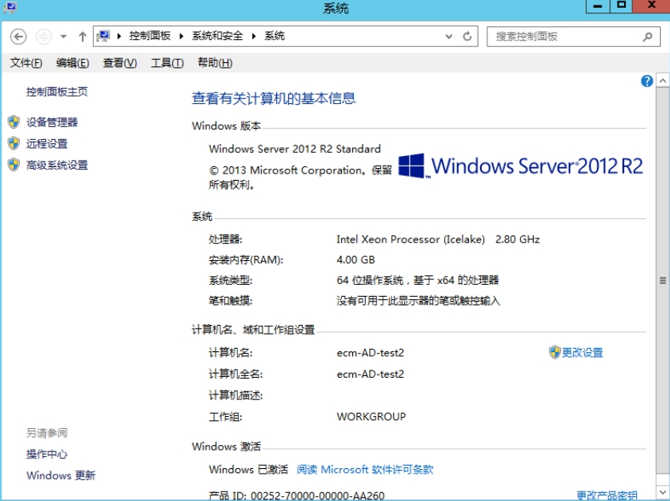
Task: Open 远程设置 link
Action: click(x=47, y=144)
